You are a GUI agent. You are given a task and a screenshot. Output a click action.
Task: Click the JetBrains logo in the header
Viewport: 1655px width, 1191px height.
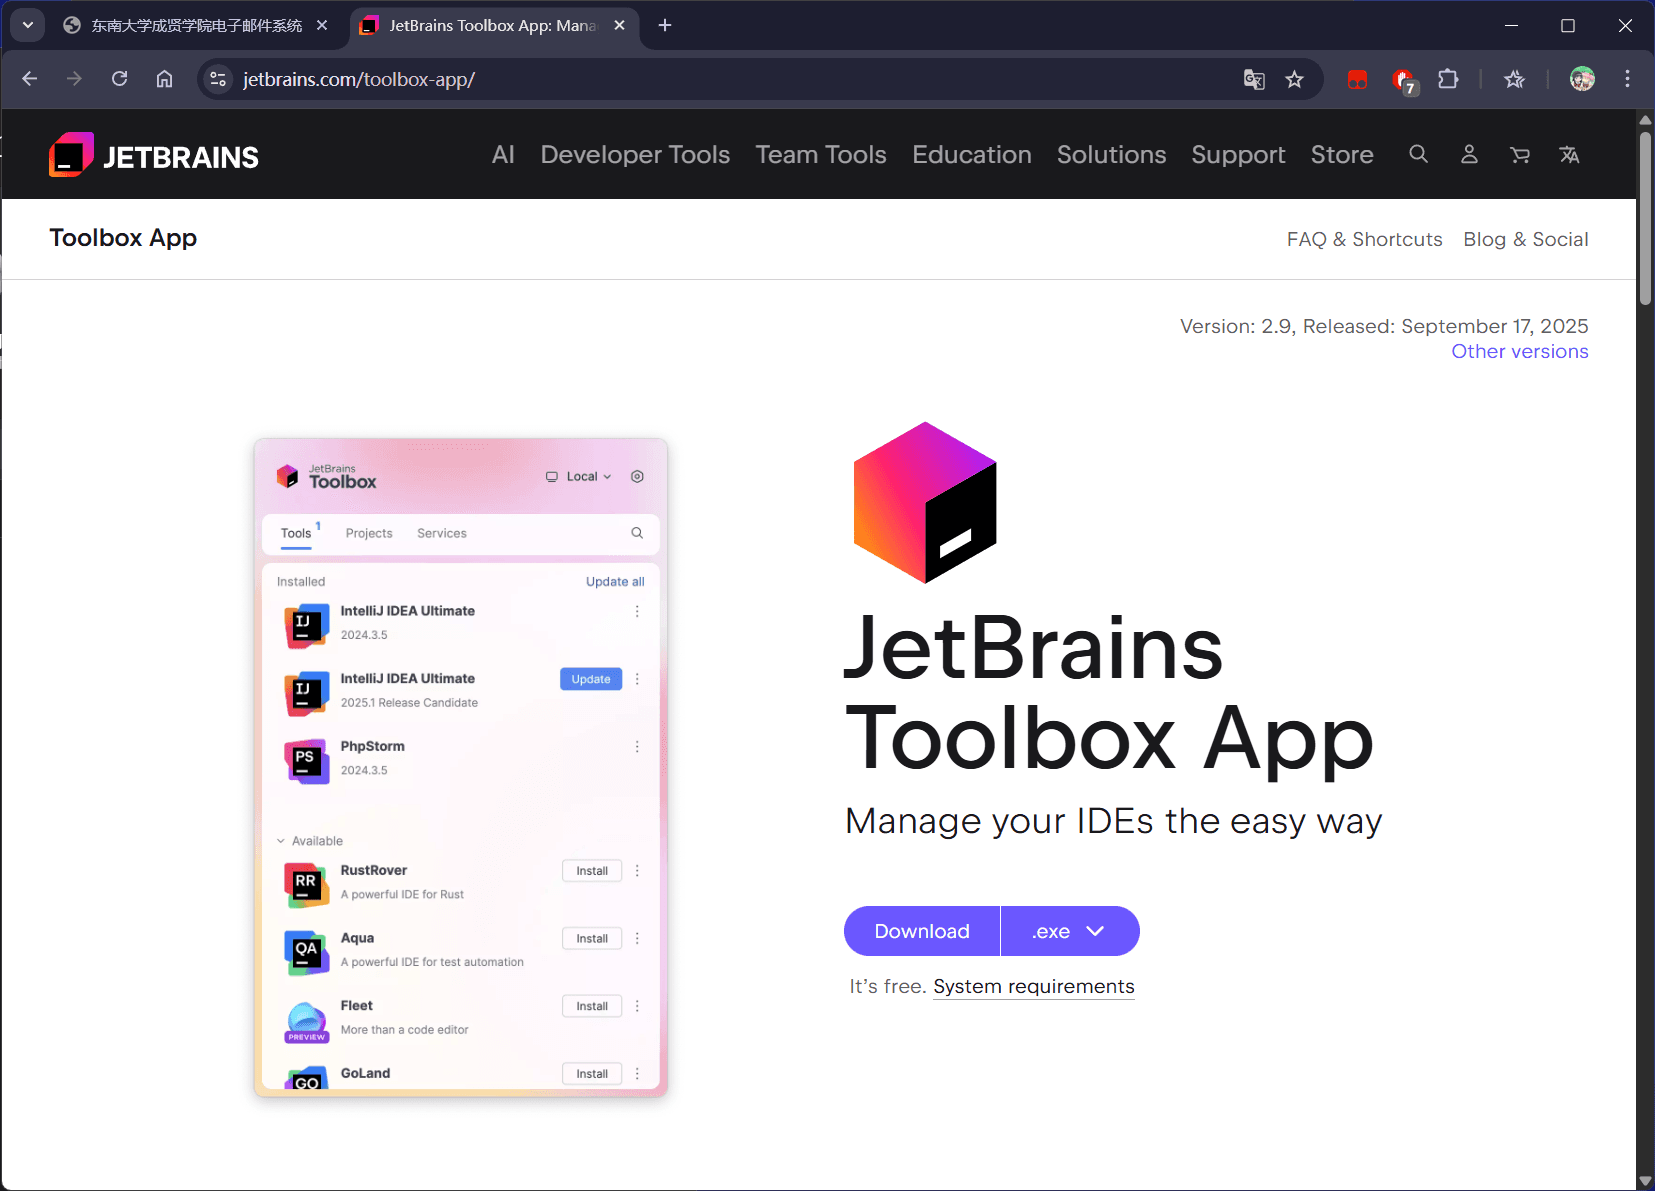point(154,156)
